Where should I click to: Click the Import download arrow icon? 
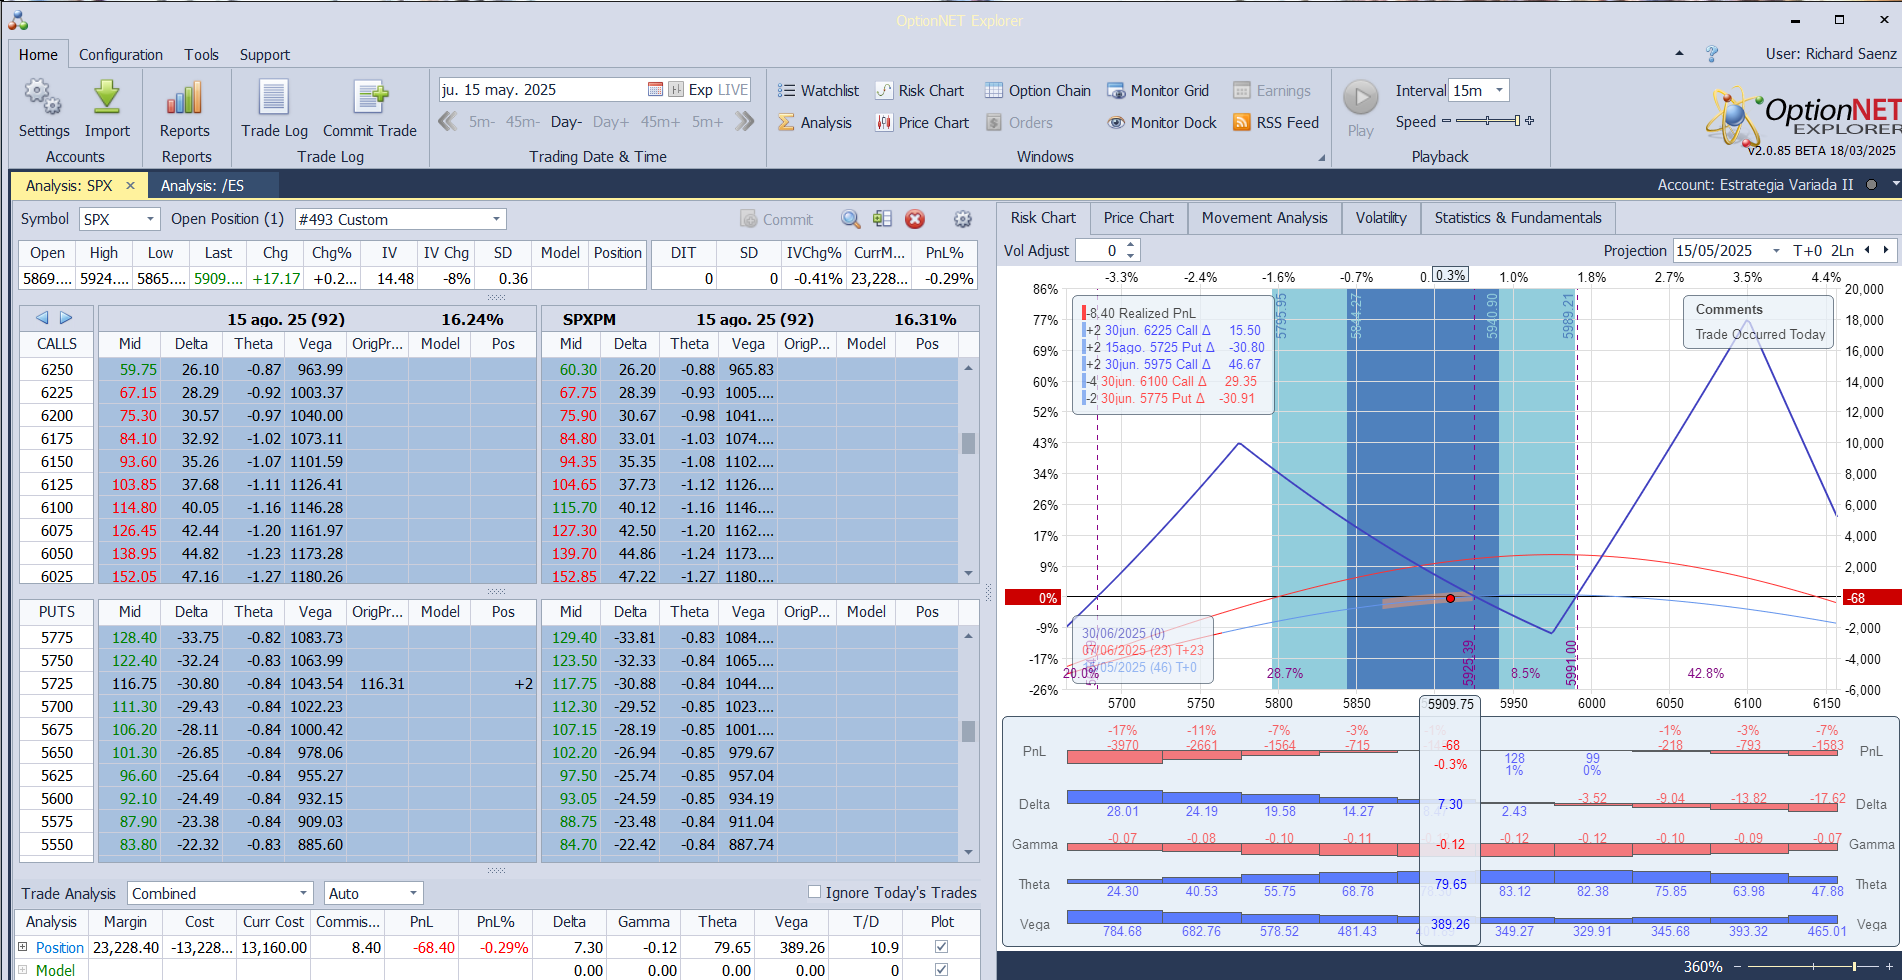click(107, 98)
